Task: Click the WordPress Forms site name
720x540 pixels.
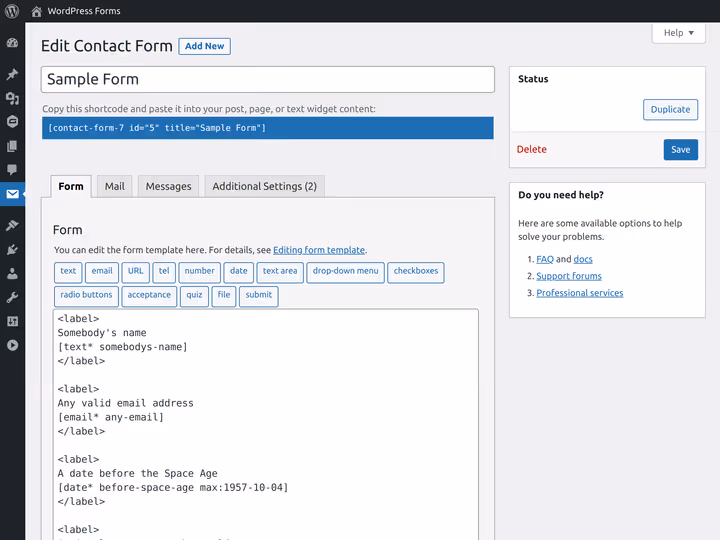Action: (x=84, y=11)
